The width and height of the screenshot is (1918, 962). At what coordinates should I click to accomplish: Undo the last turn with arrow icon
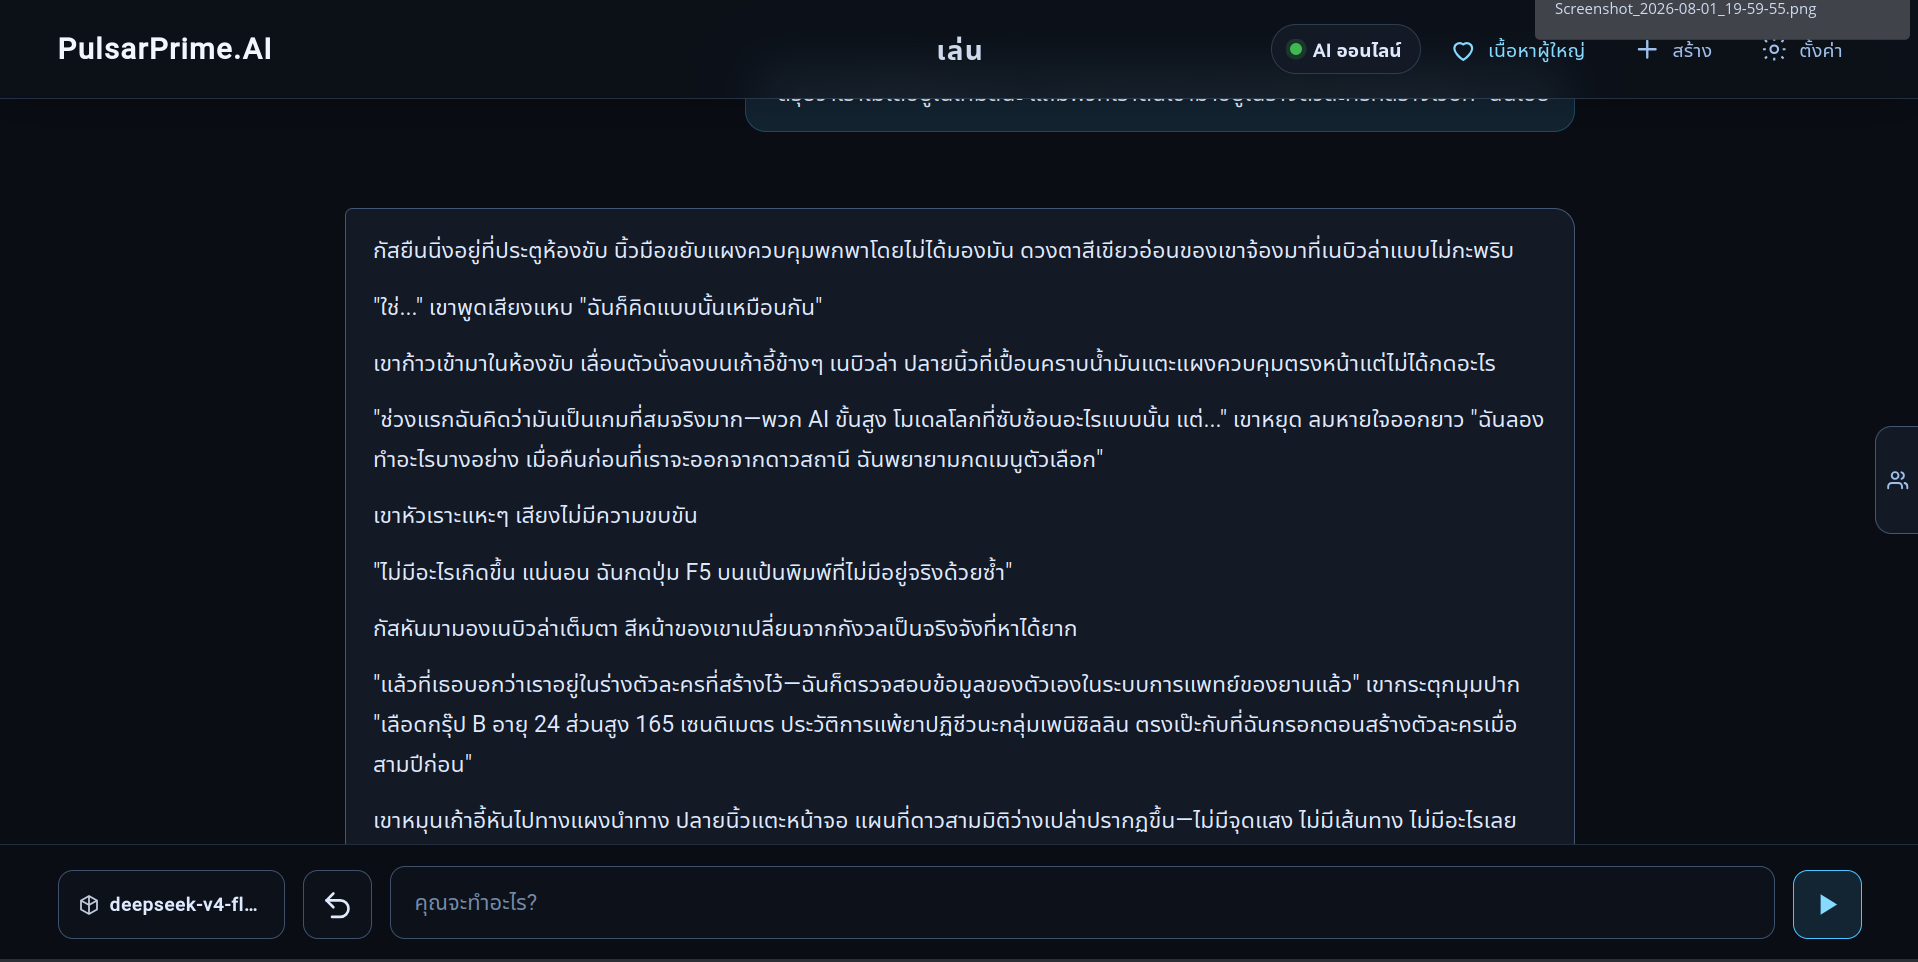coord(337,905)
